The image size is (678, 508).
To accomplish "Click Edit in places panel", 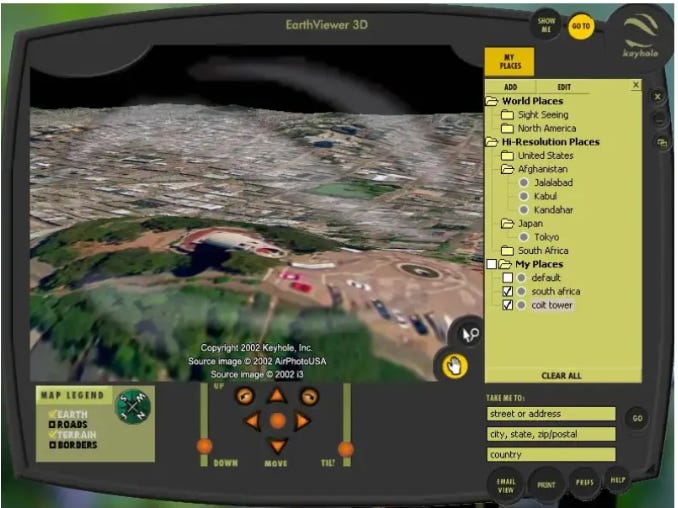I will pyautogui.click(x=564, y=87).
